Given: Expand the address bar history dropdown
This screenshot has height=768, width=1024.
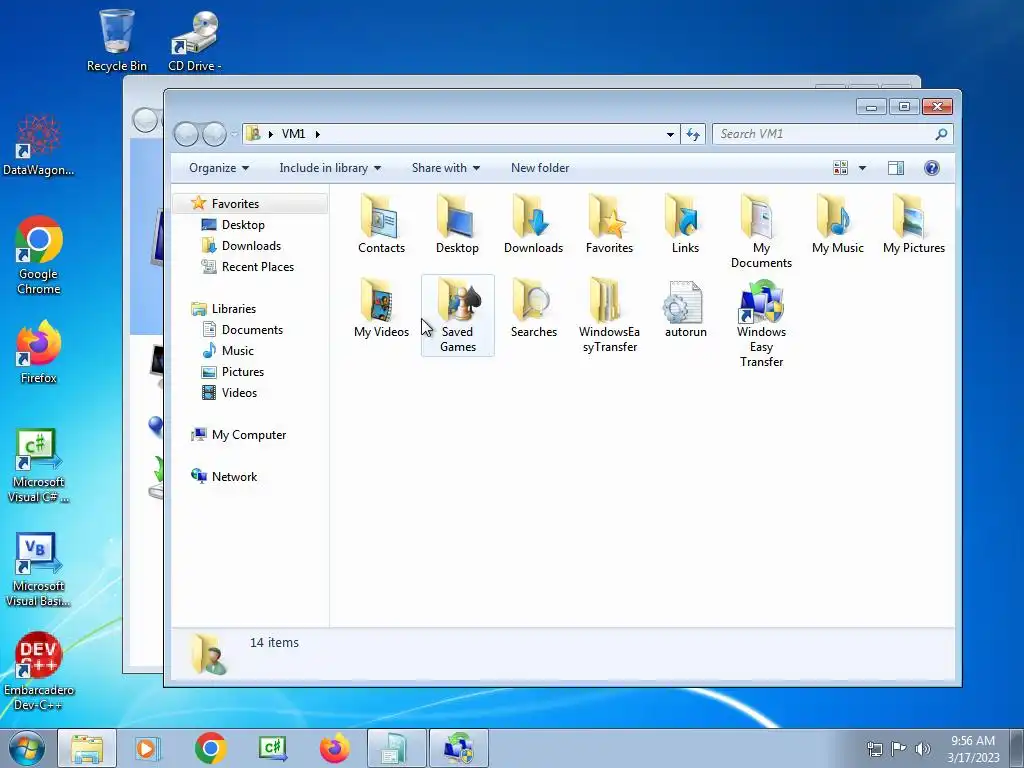Looking at the screenshot, I should (x=670, y=134).
